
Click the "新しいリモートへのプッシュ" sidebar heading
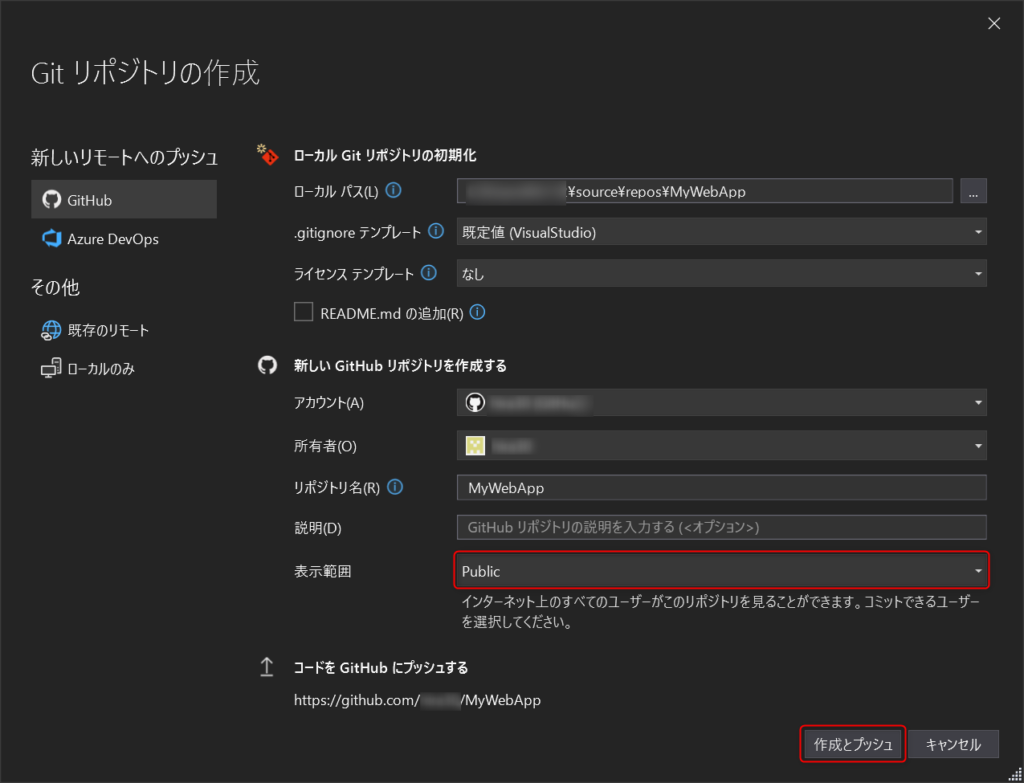[x=125, y=157]
